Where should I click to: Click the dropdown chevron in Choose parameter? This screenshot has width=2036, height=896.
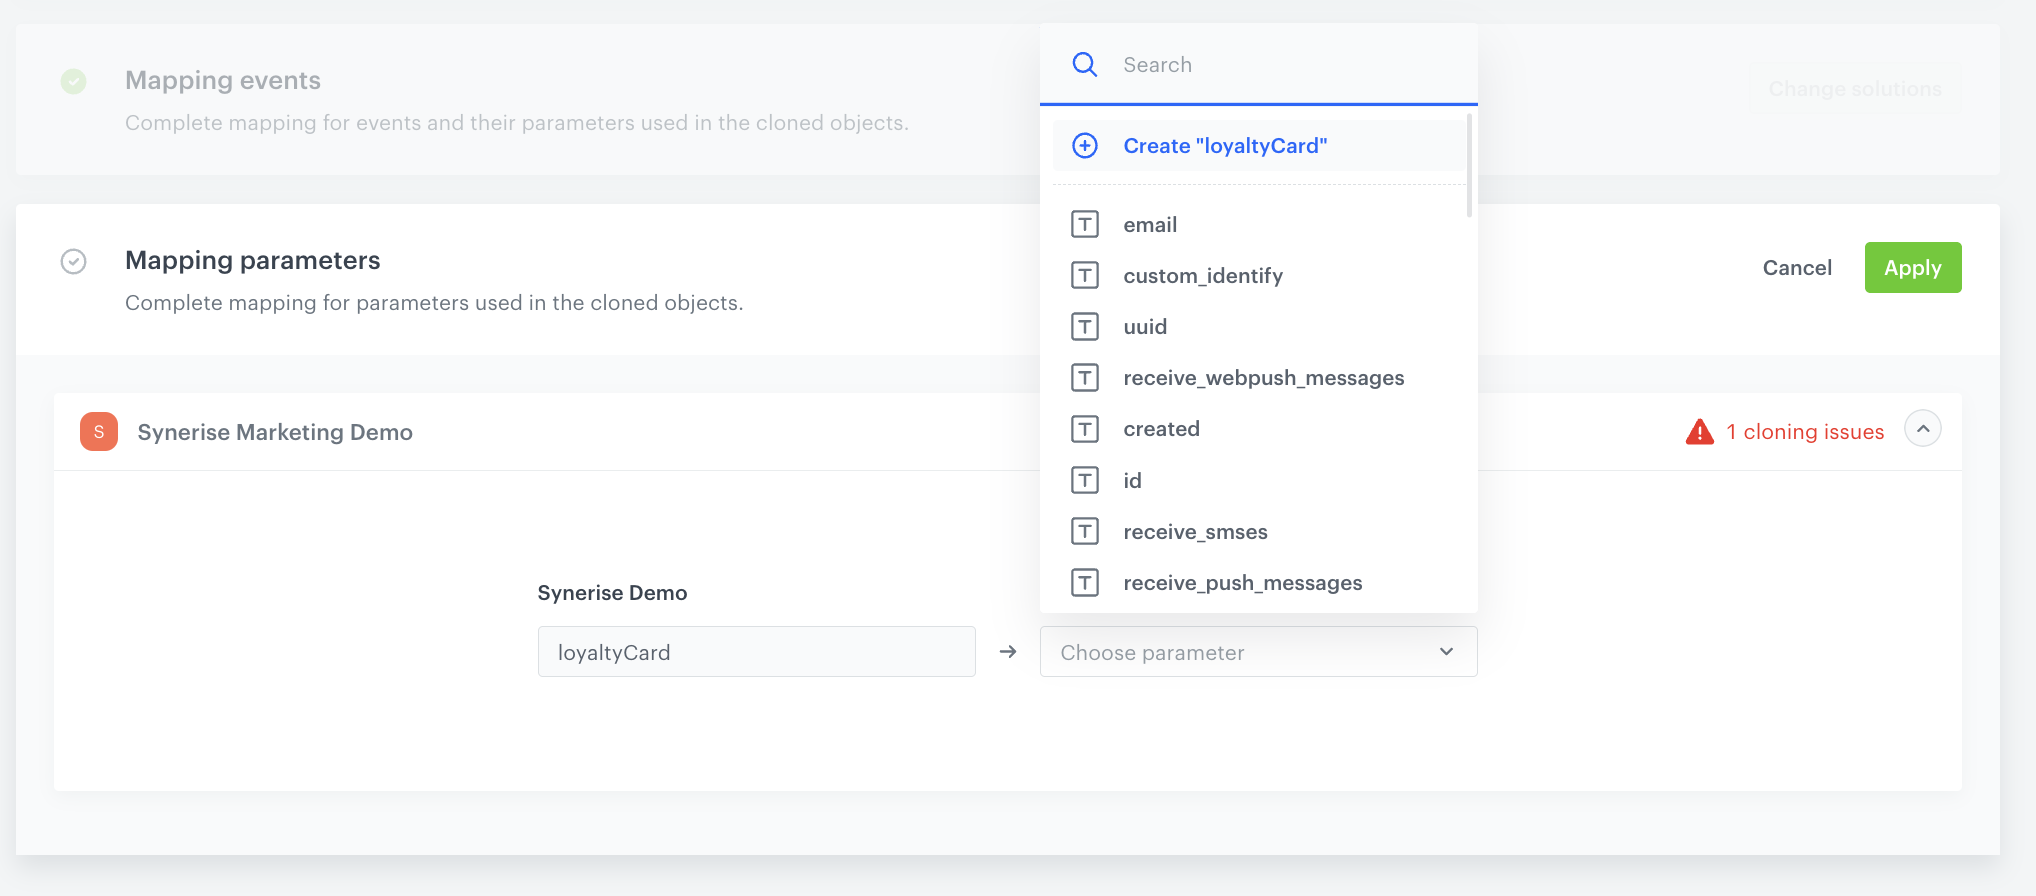1446,652
